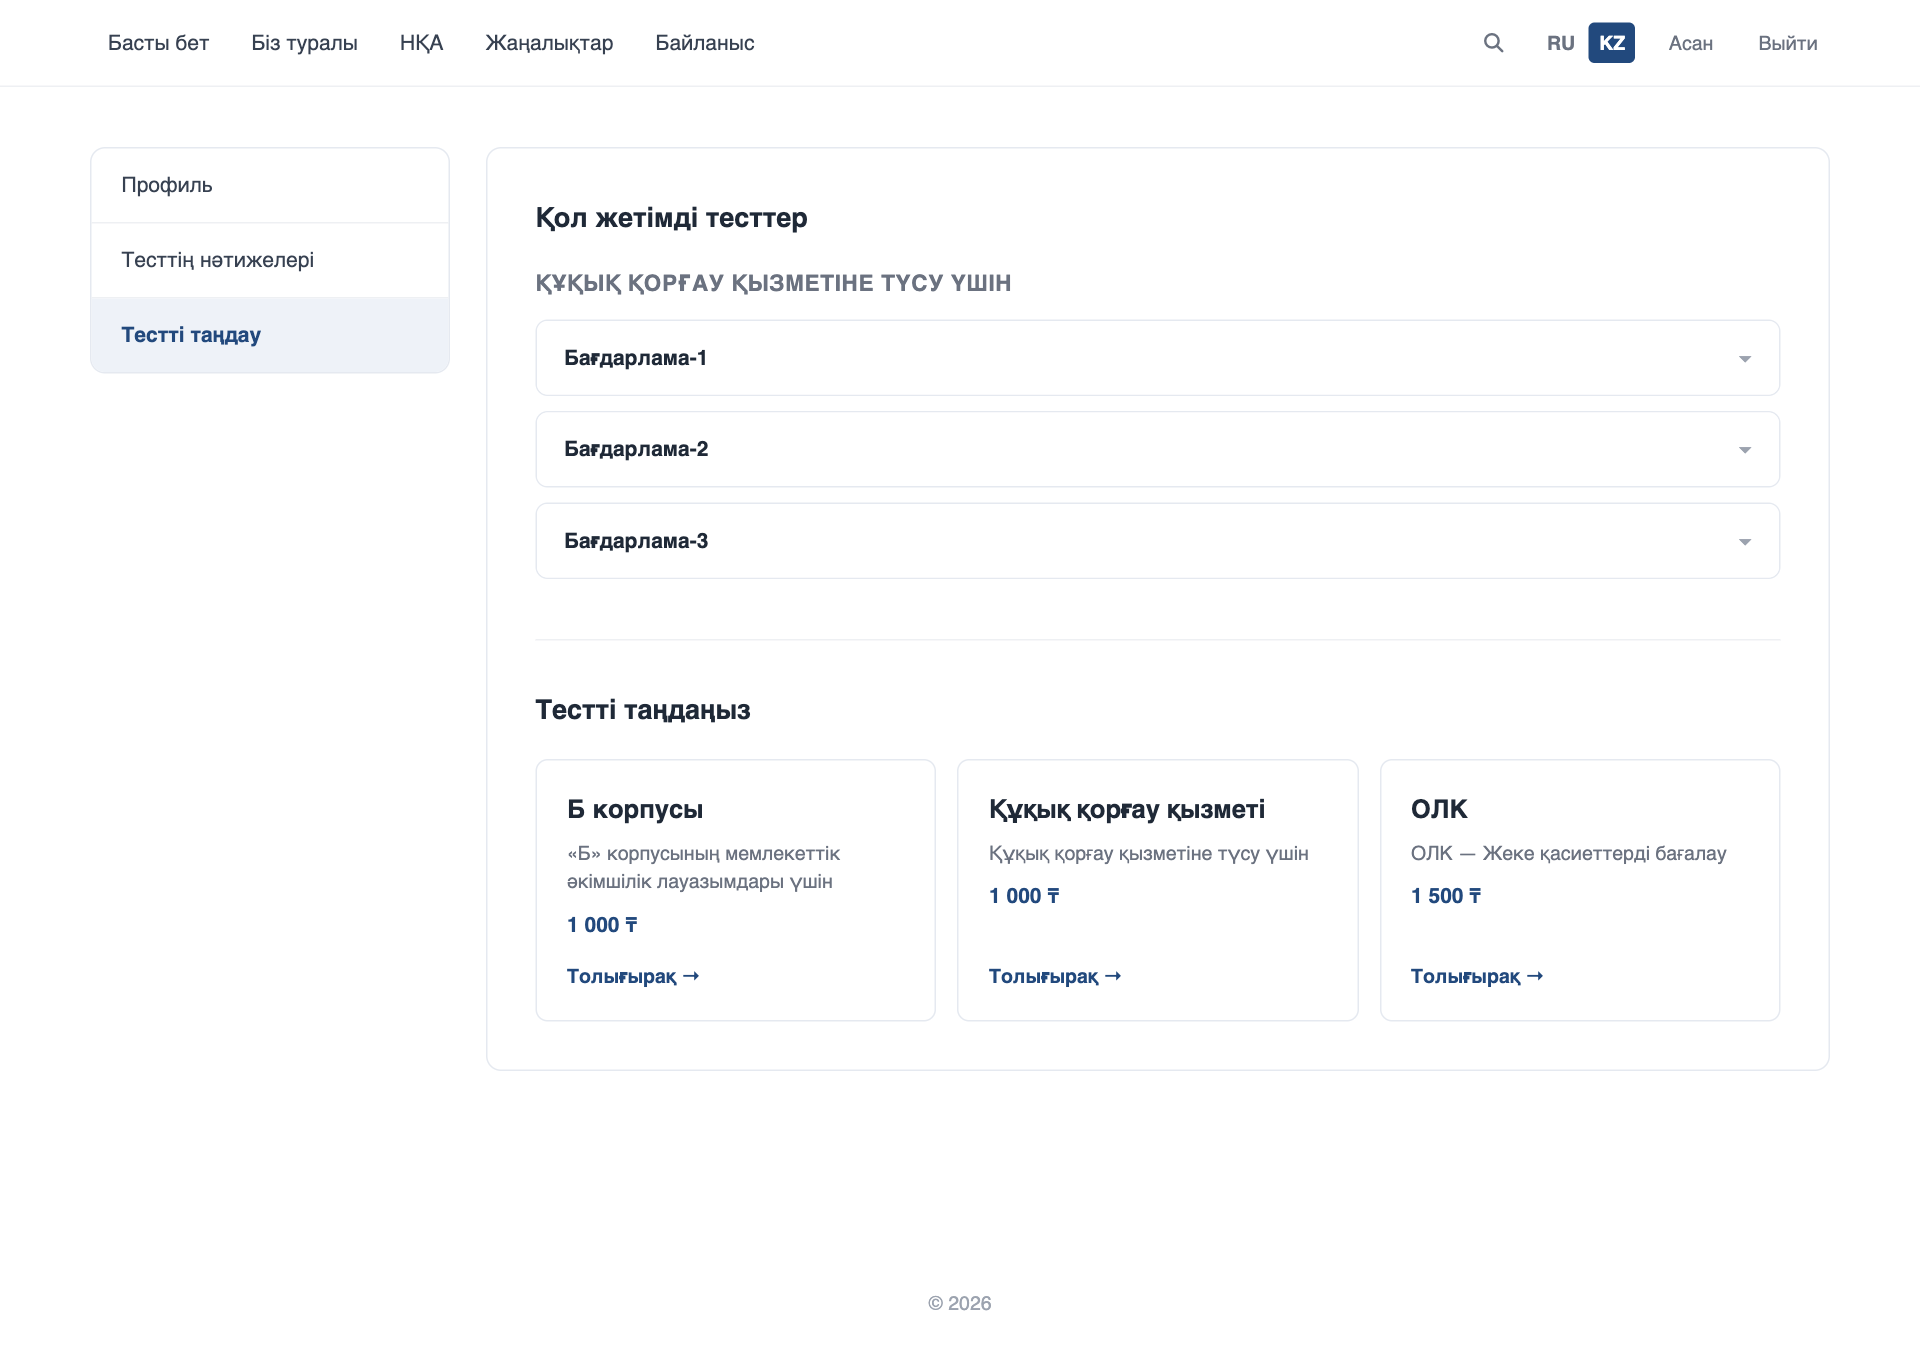Image resolution: width=1920 pixels, height=1350 pixels.
Task: Click the Қол жетімді тесттер heading
Action: (x=671, y=217)
